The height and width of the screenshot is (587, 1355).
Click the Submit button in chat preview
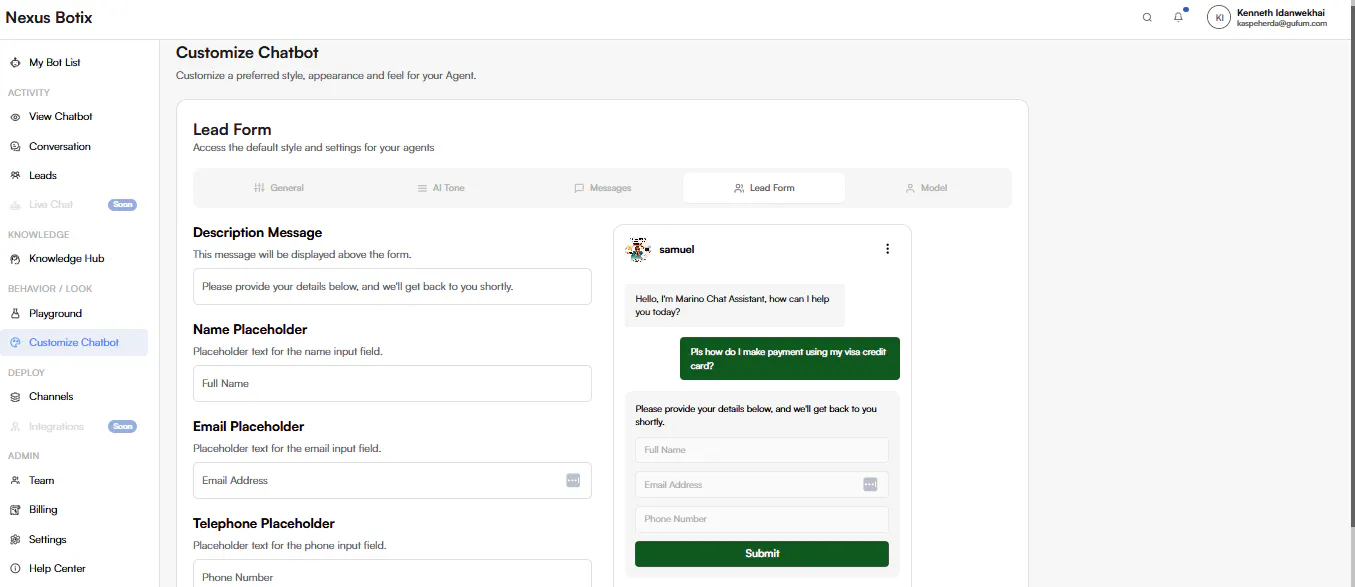click(x=762, y=554)
